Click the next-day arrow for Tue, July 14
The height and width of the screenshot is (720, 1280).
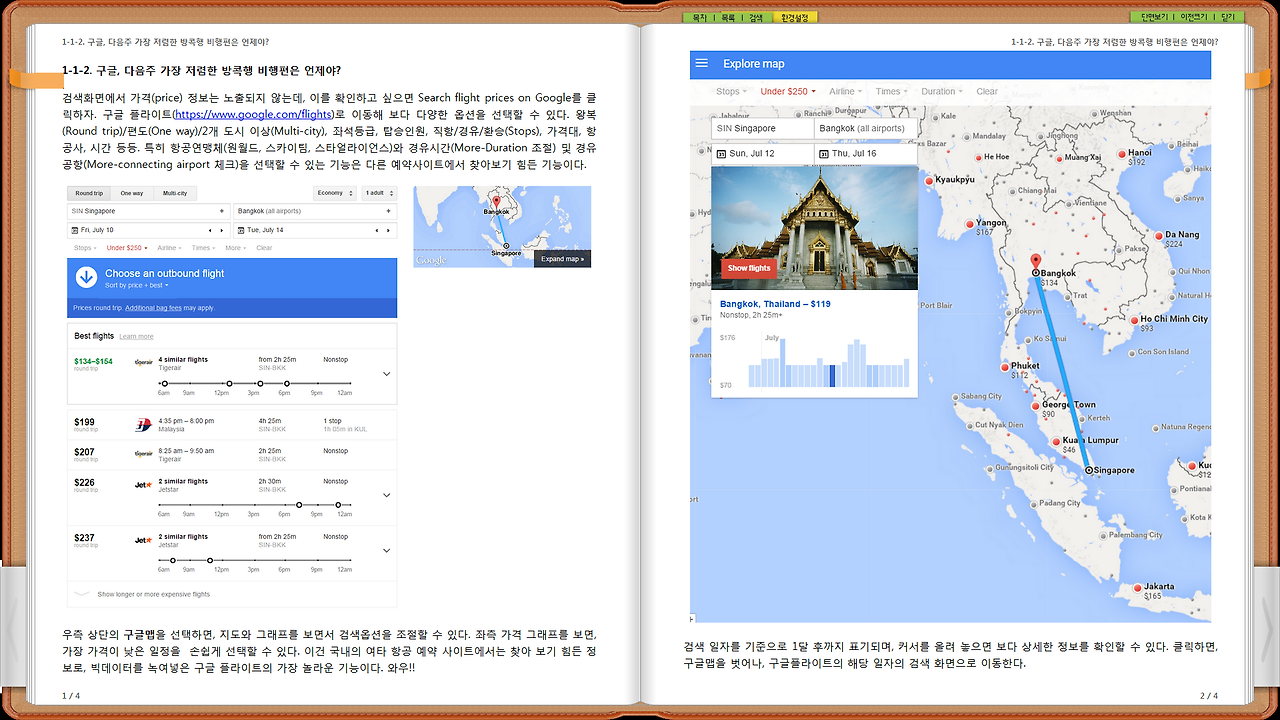coord(389,230)
